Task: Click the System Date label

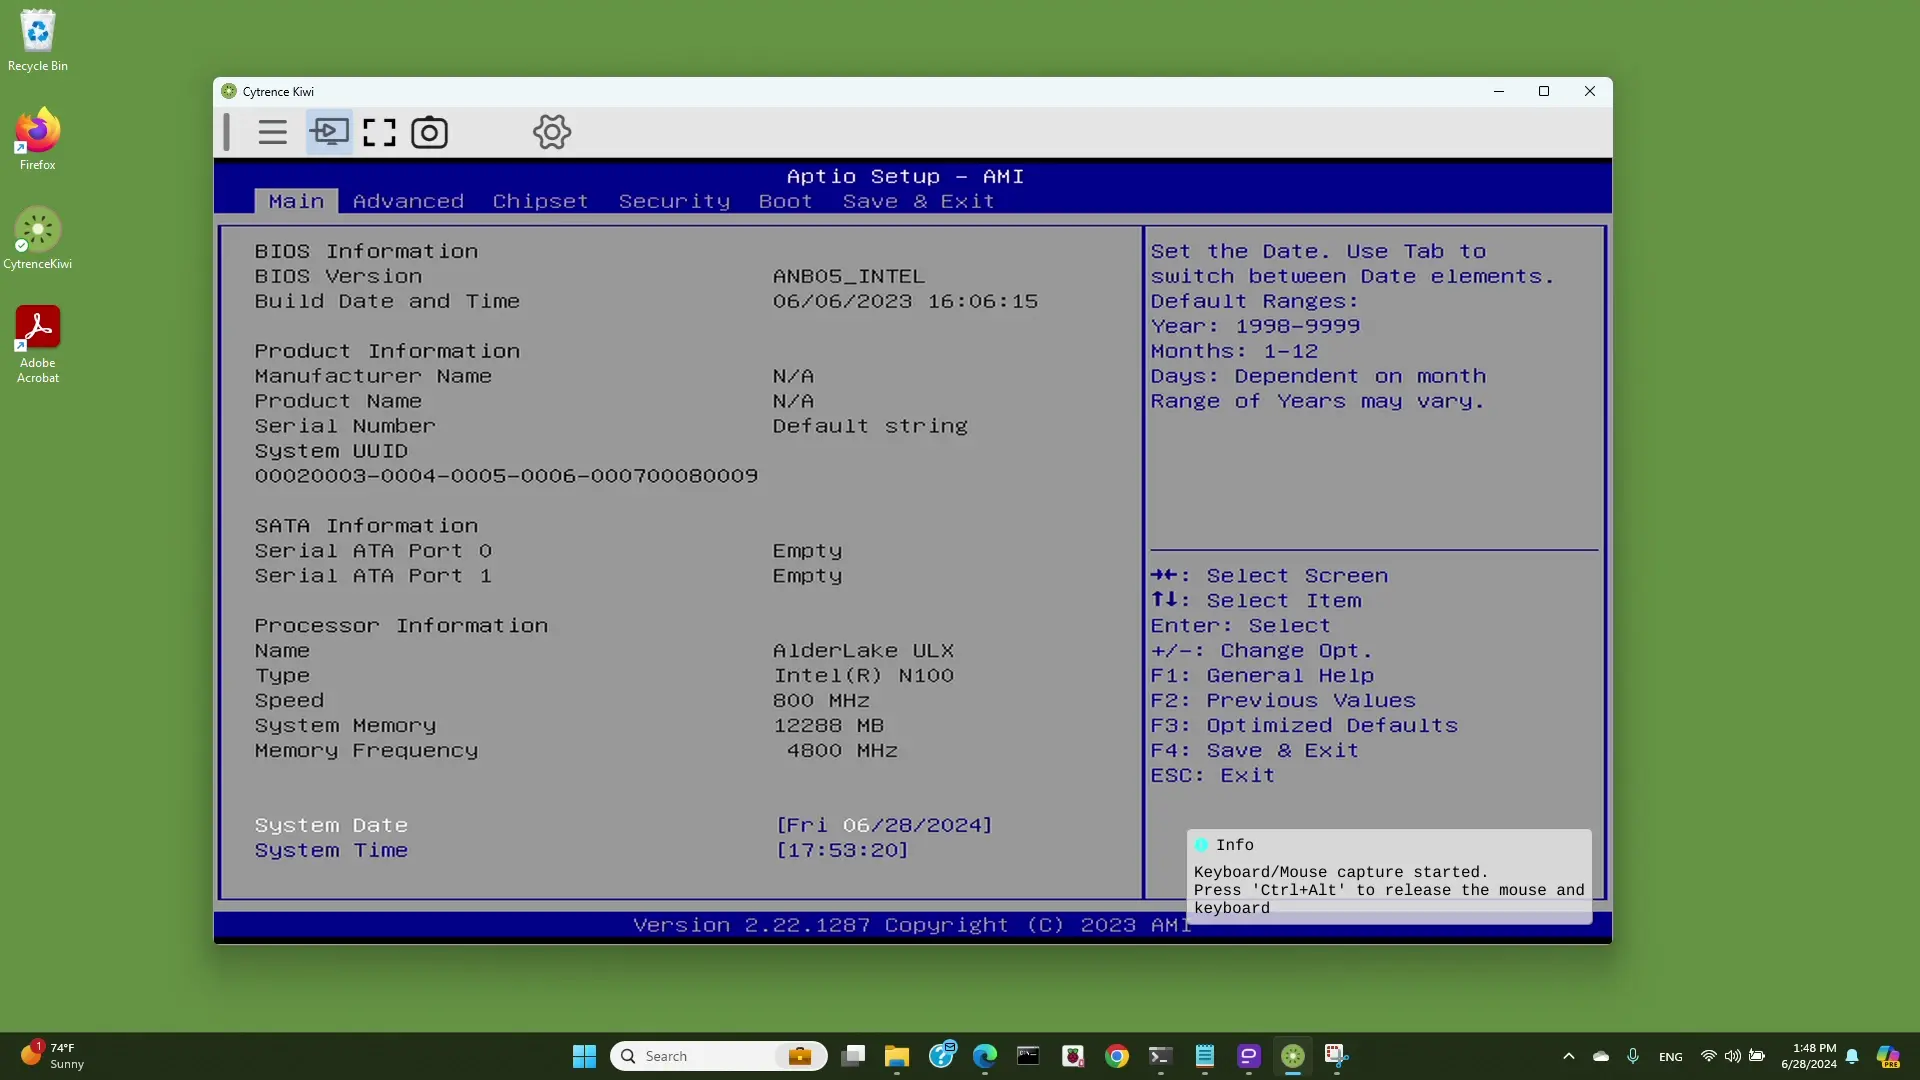Action: (x=331, y=825)
